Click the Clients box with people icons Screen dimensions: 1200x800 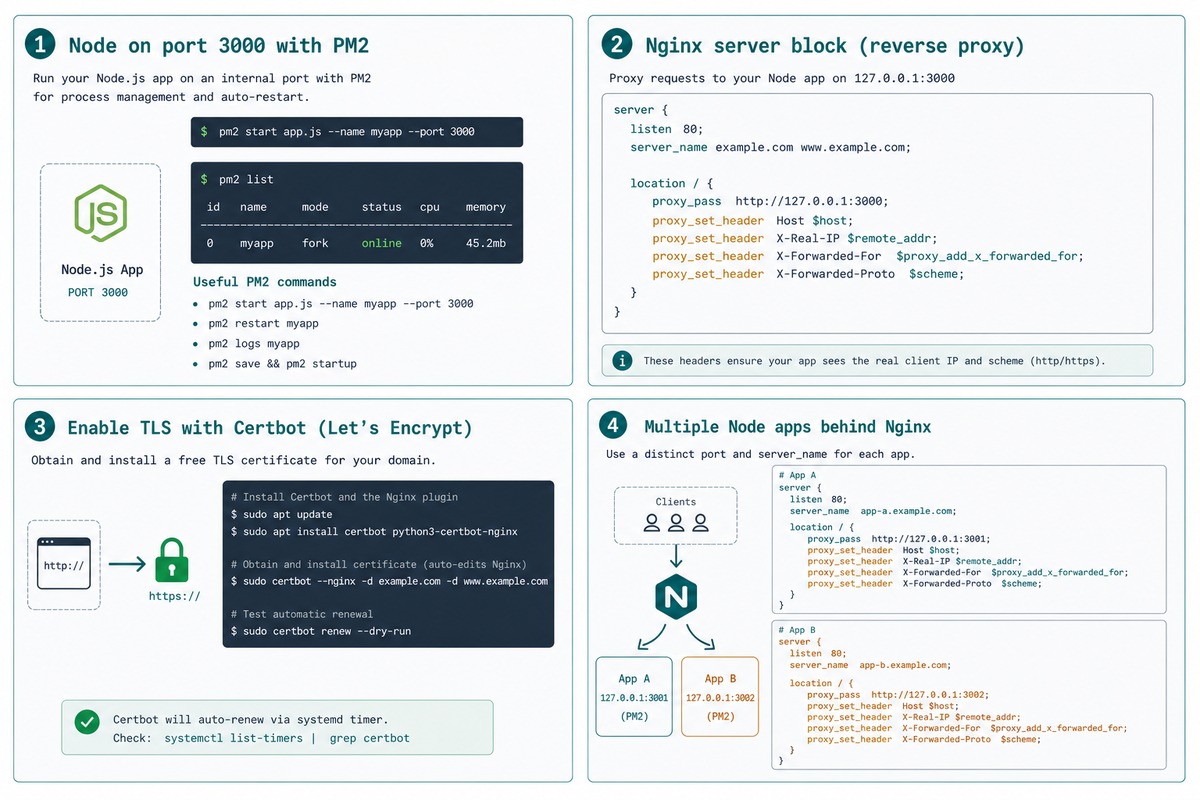(x=676, y=515)
